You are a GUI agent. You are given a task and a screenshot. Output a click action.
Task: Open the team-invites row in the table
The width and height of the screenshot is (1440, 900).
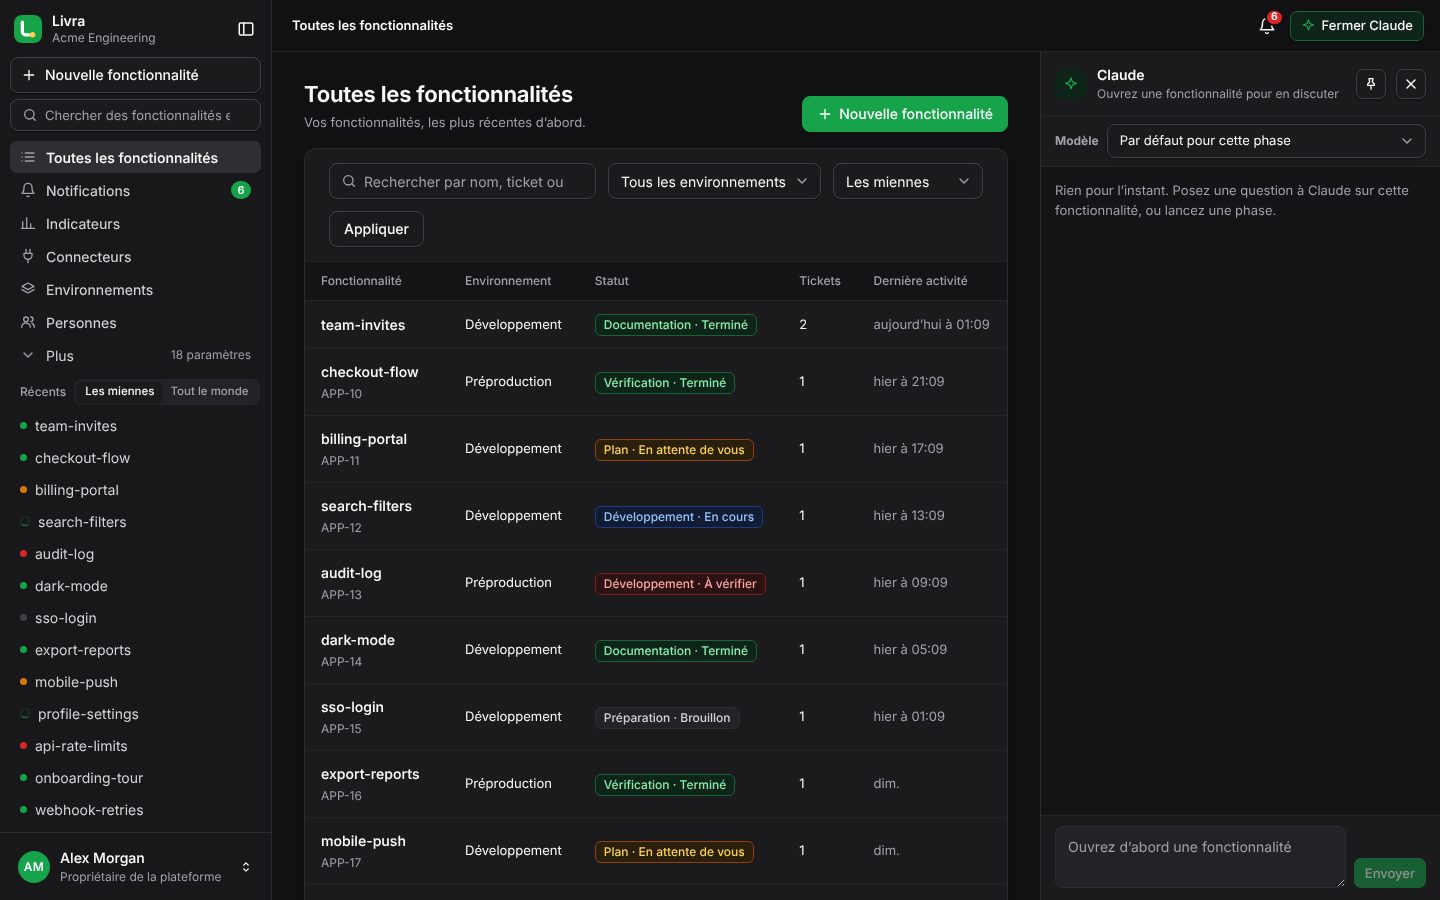point(656,325)
